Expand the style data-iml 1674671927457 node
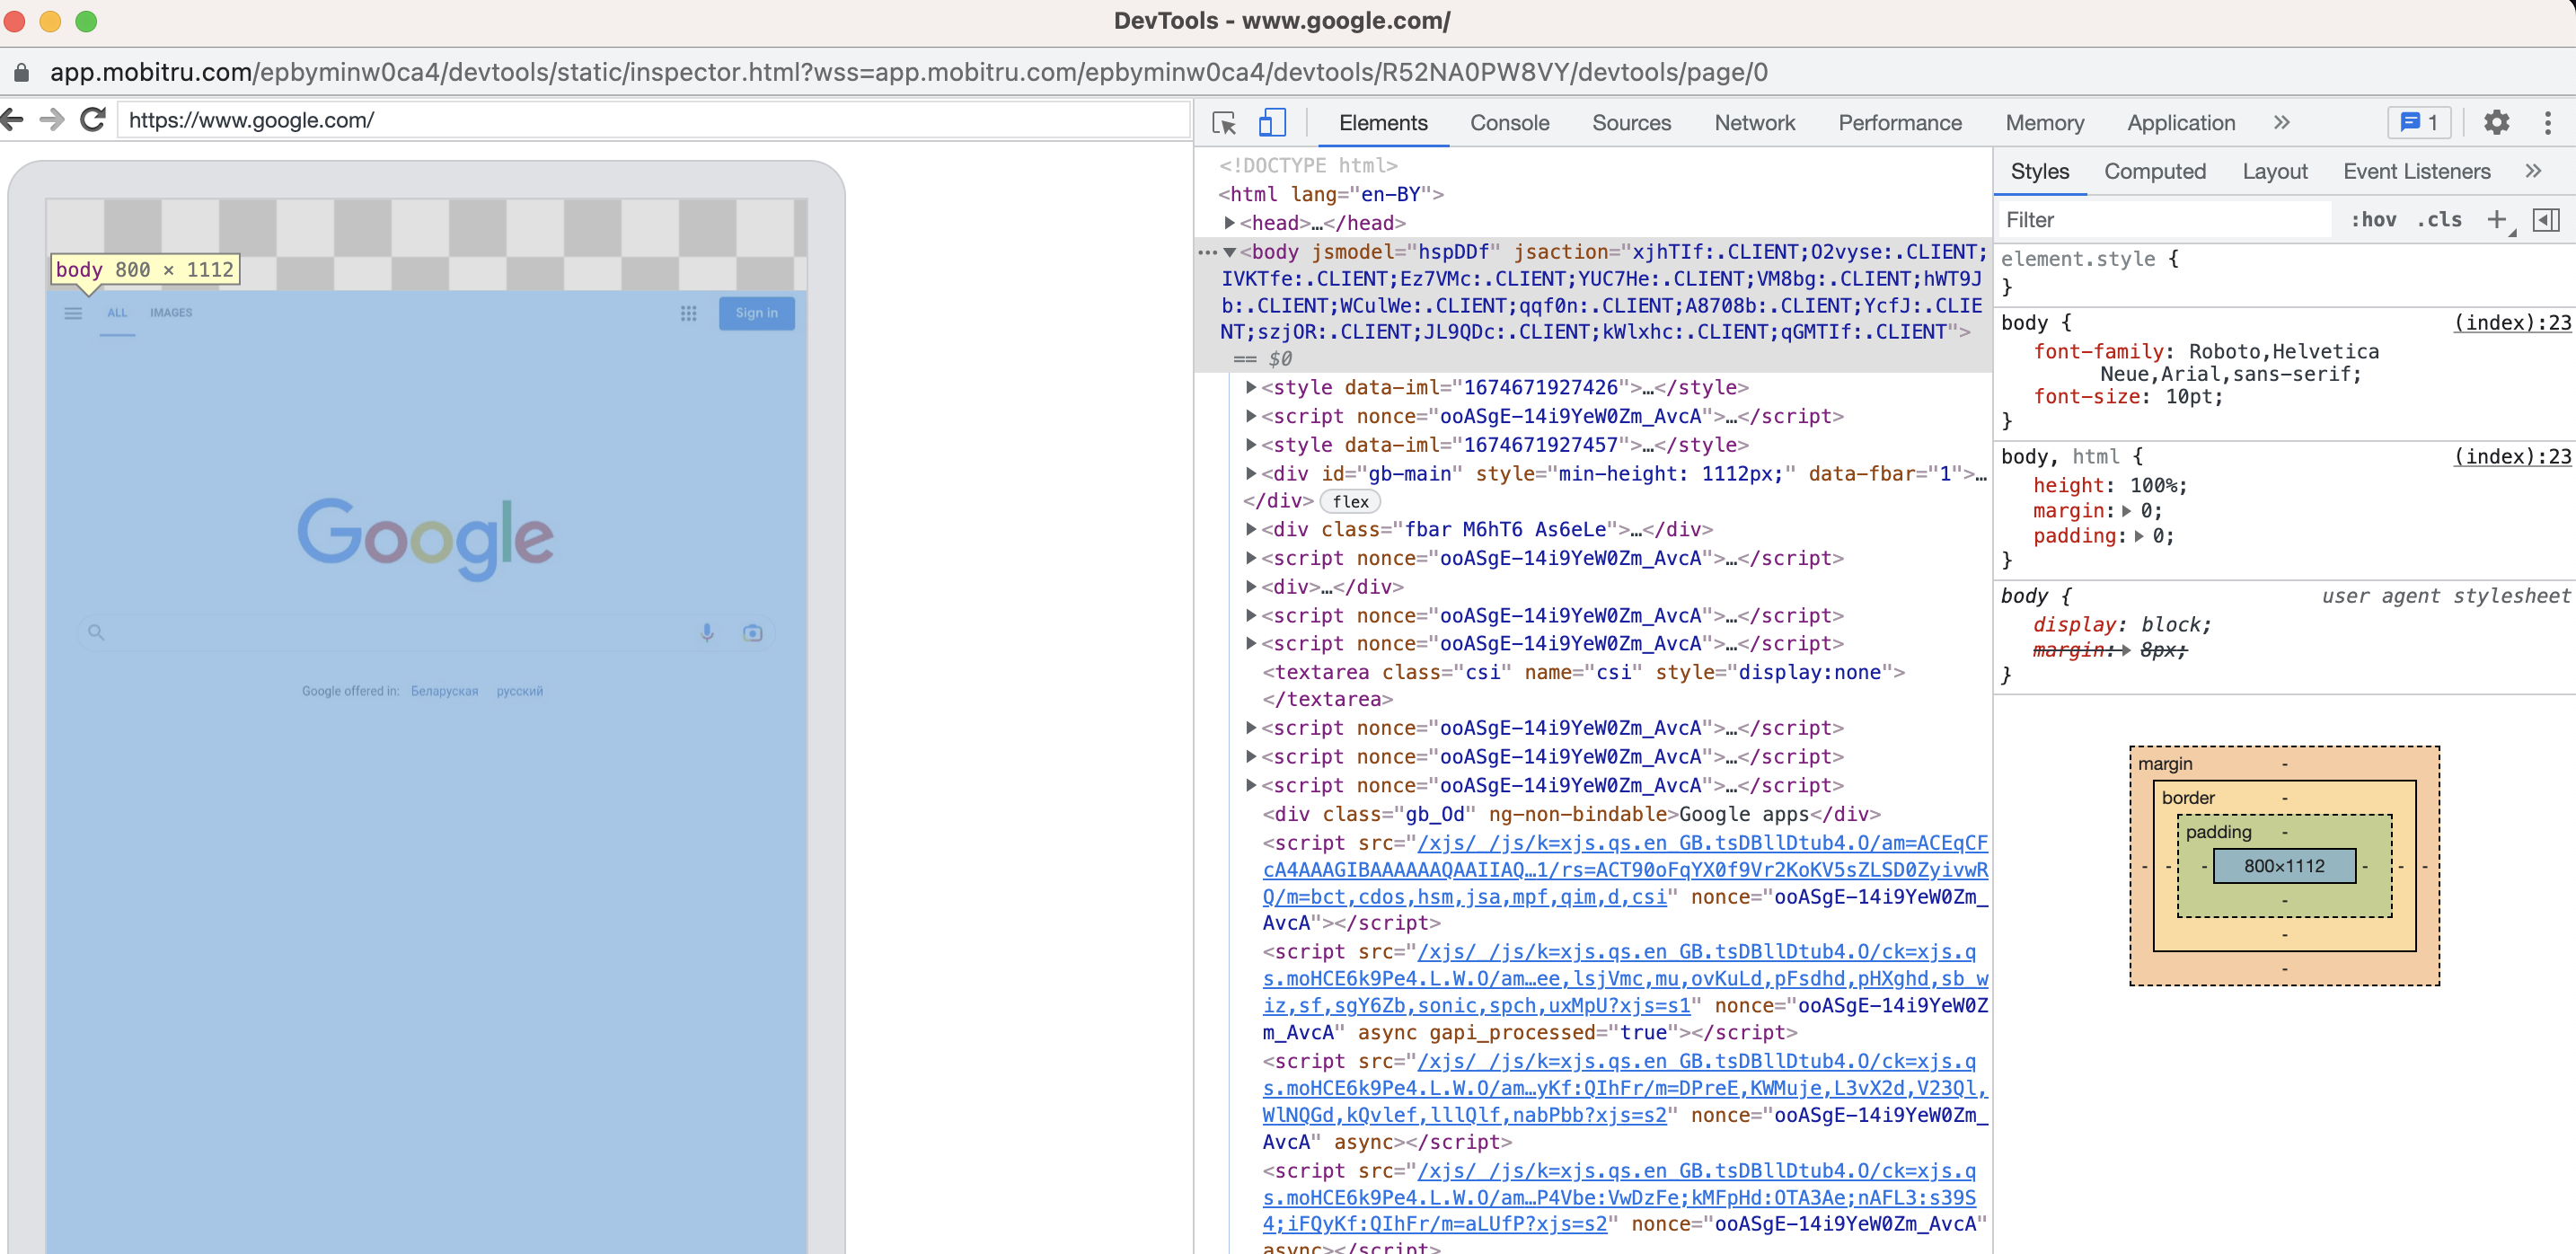 pos(1250,445)
